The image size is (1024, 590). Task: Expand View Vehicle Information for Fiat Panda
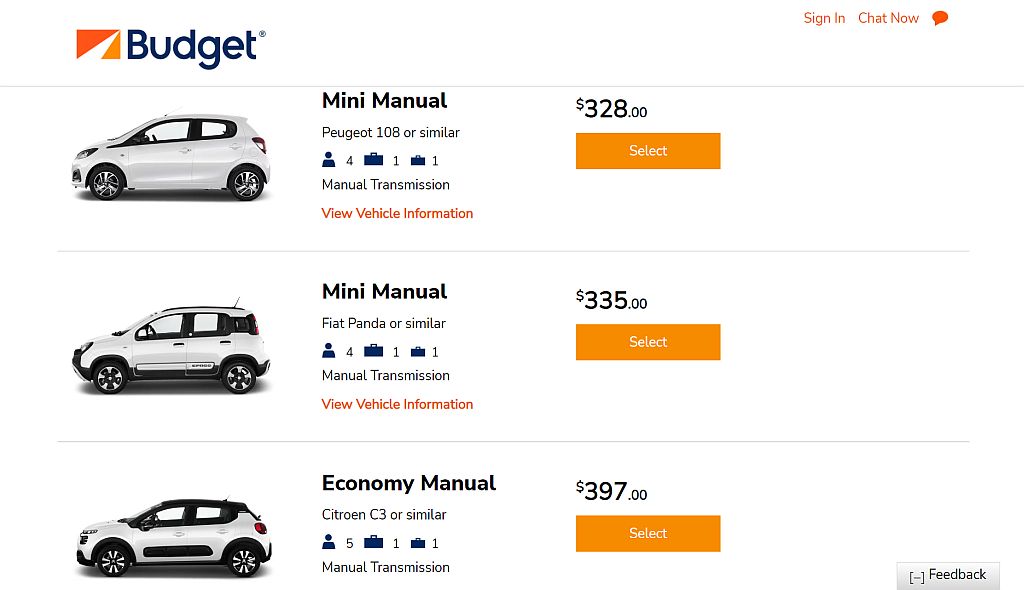tap(397, 404)
